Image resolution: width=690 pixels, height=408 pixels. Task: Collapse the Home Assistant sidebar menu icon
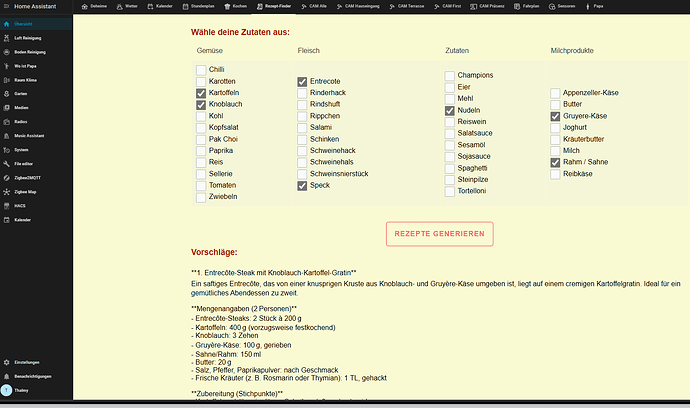pos(6,7)
